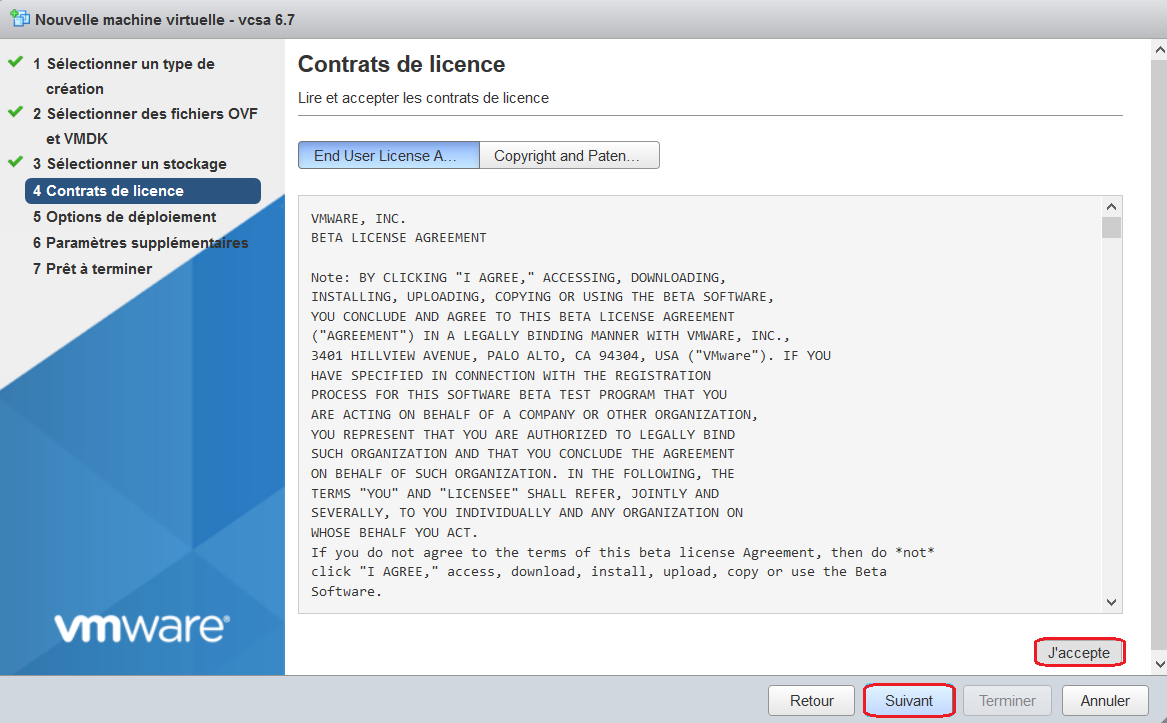Click the "WHOSE BEHALF YOU ACT." line
Screen dimensions: 1167x723
(x=394, y=532)
